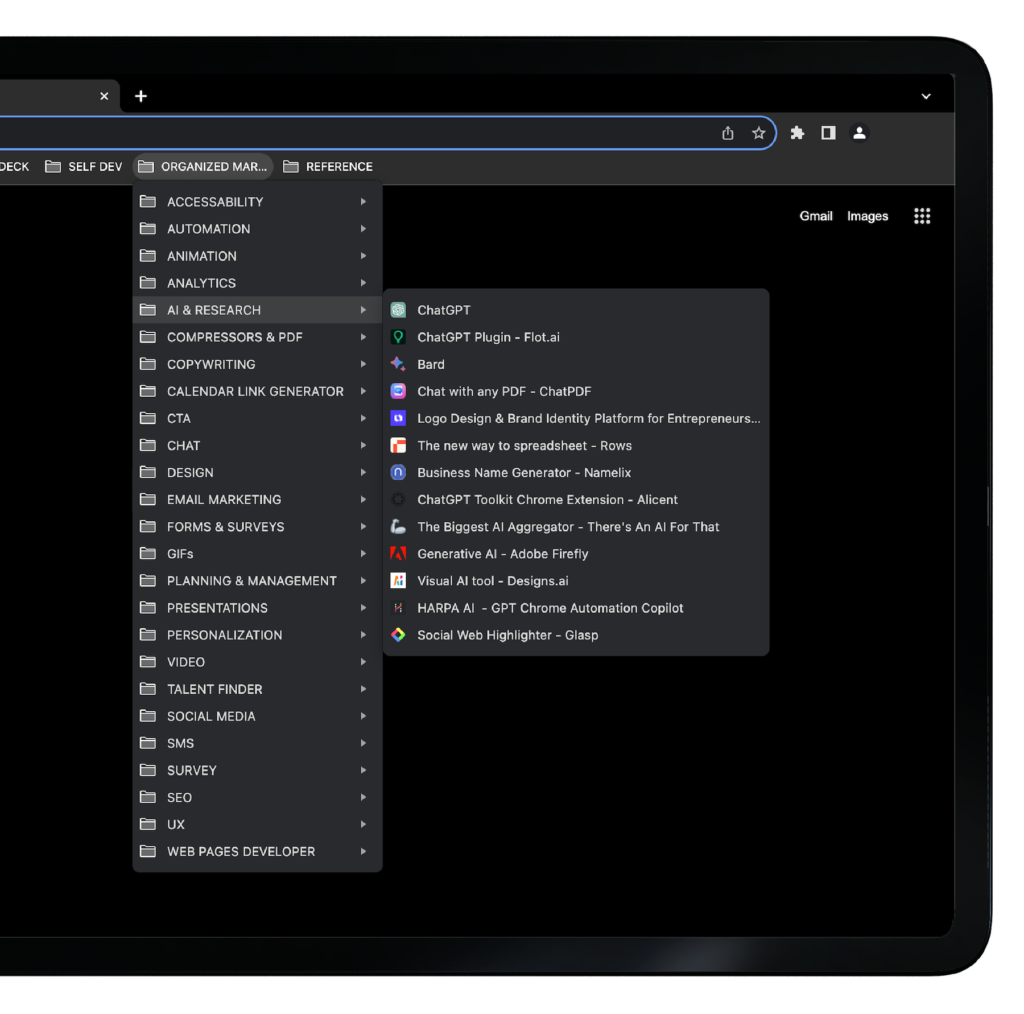
Task: Open Generative AI - Adobe Firefly bookmark
Action: click(575, 554)
